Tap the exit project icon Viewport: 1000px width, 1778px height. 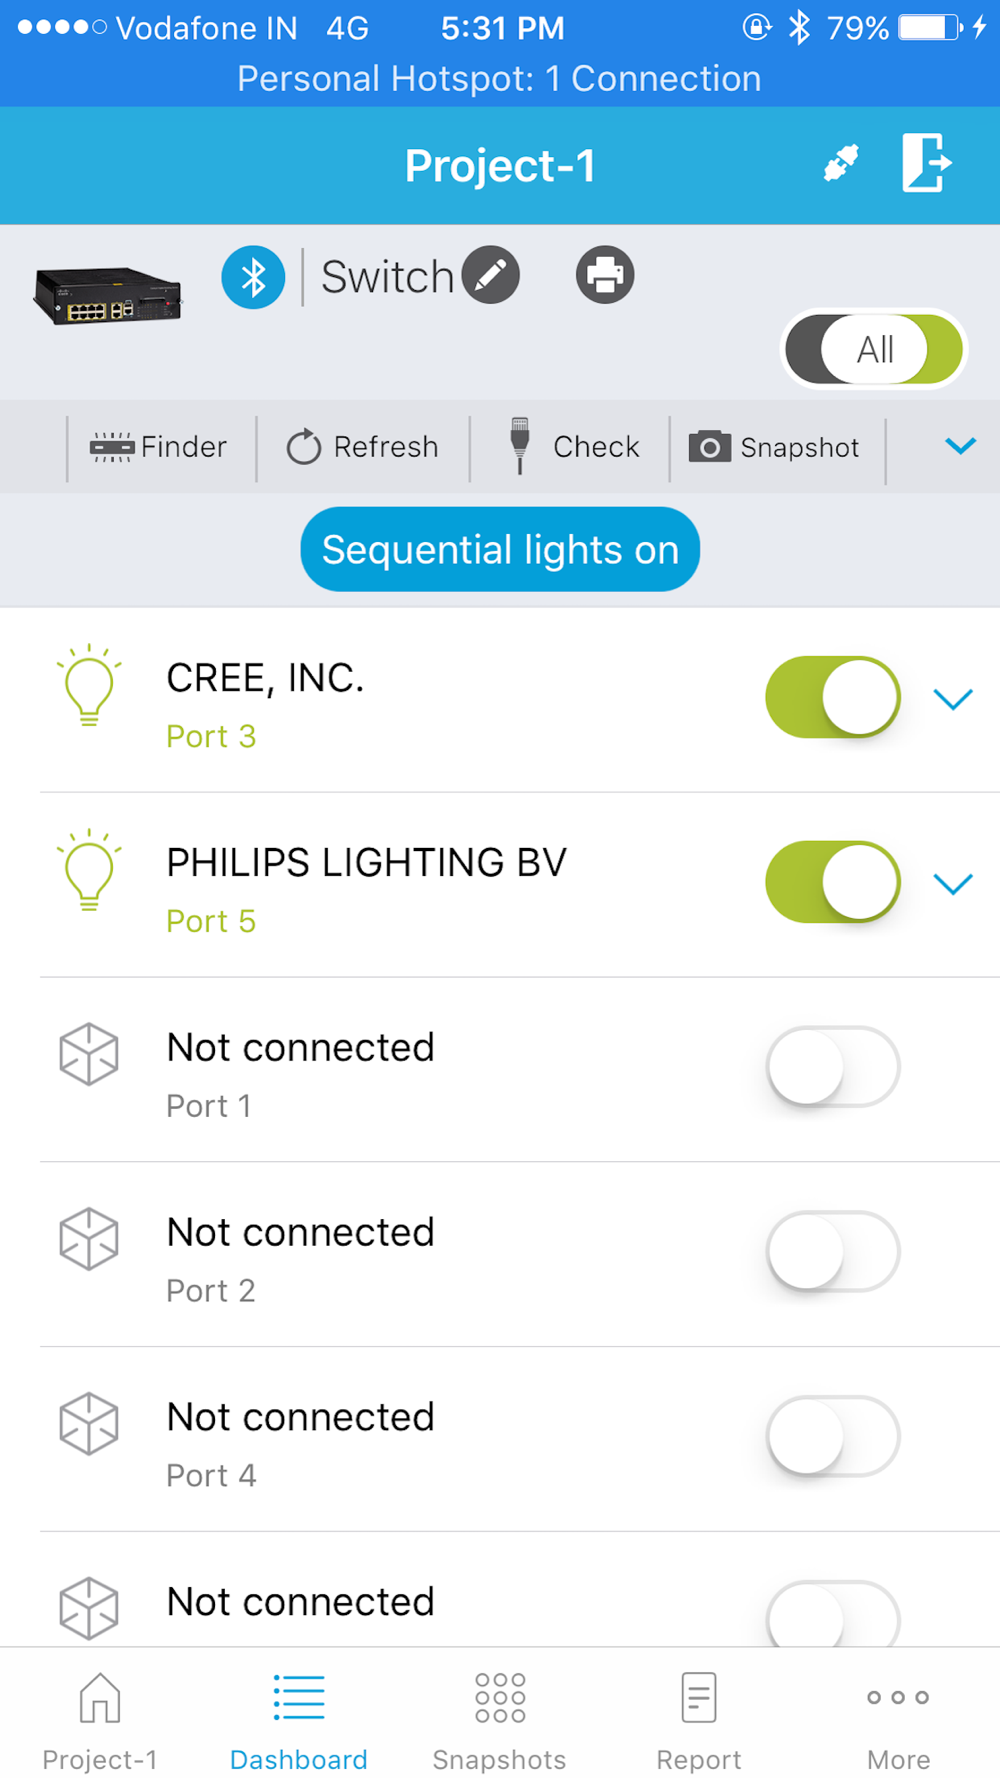click(x=926, y=163)
